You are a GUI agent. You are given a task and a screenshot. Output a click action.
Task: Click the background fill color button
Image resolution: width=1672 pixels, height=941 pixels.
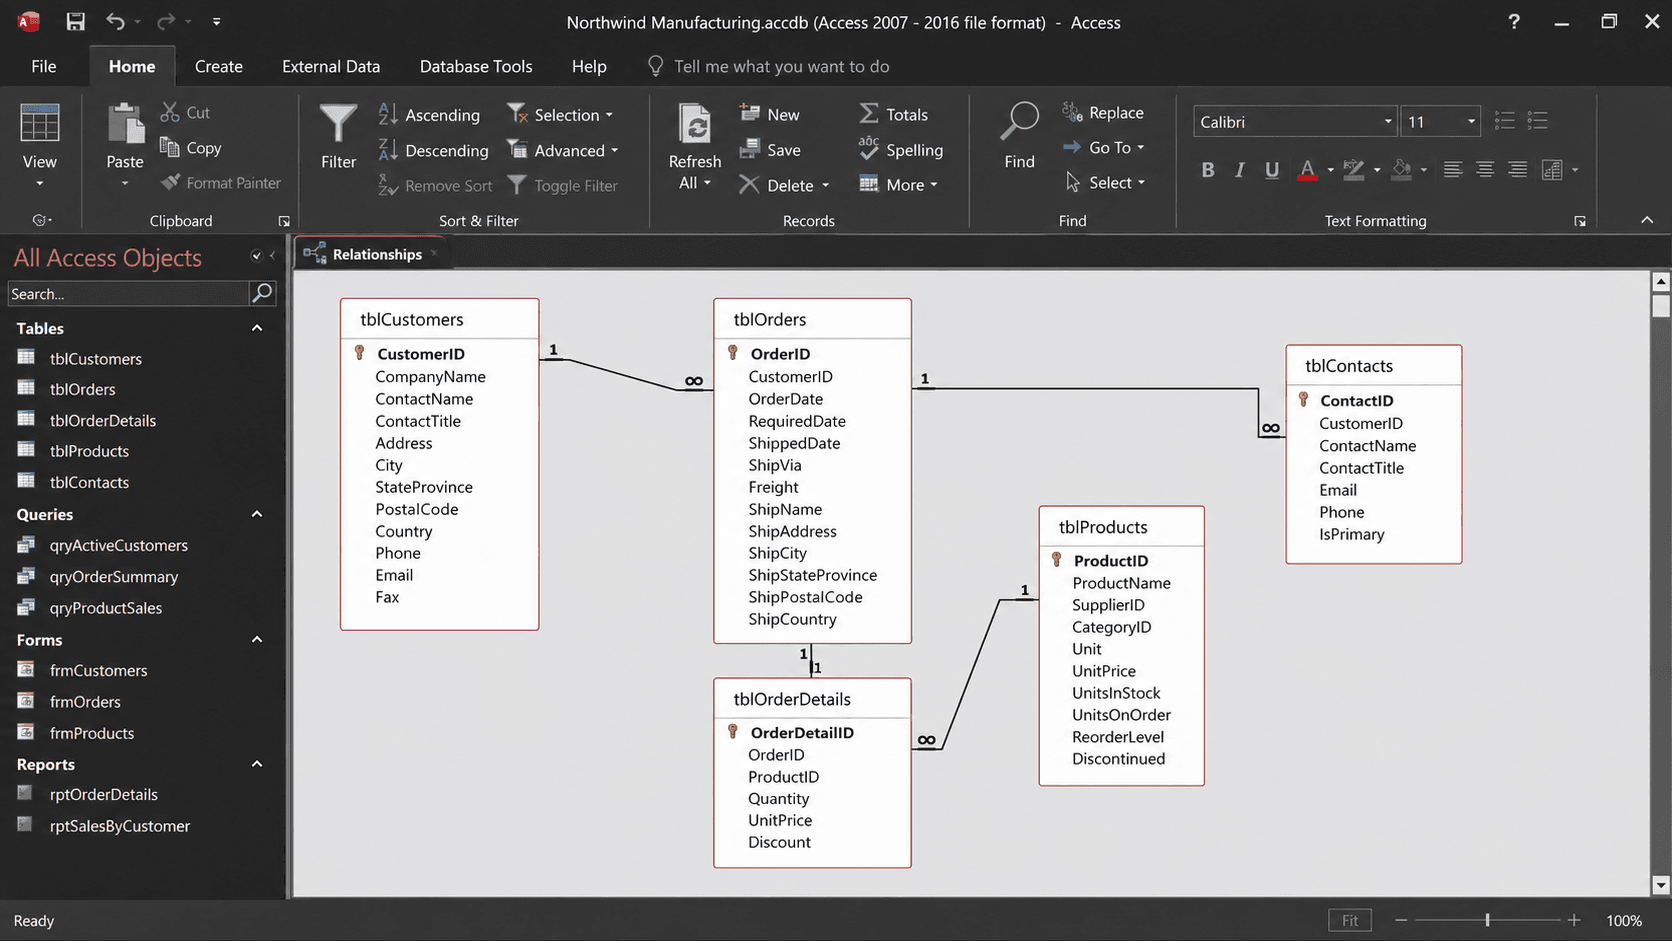pos(1402,170)
